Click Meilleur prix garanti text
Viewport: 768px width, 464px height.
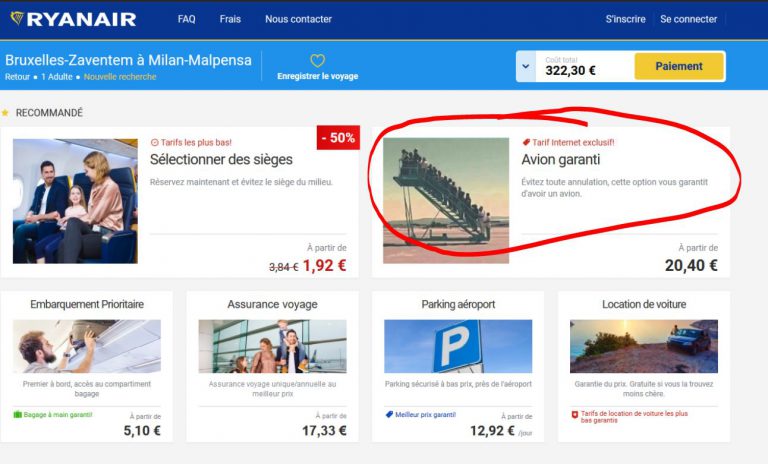425,415
